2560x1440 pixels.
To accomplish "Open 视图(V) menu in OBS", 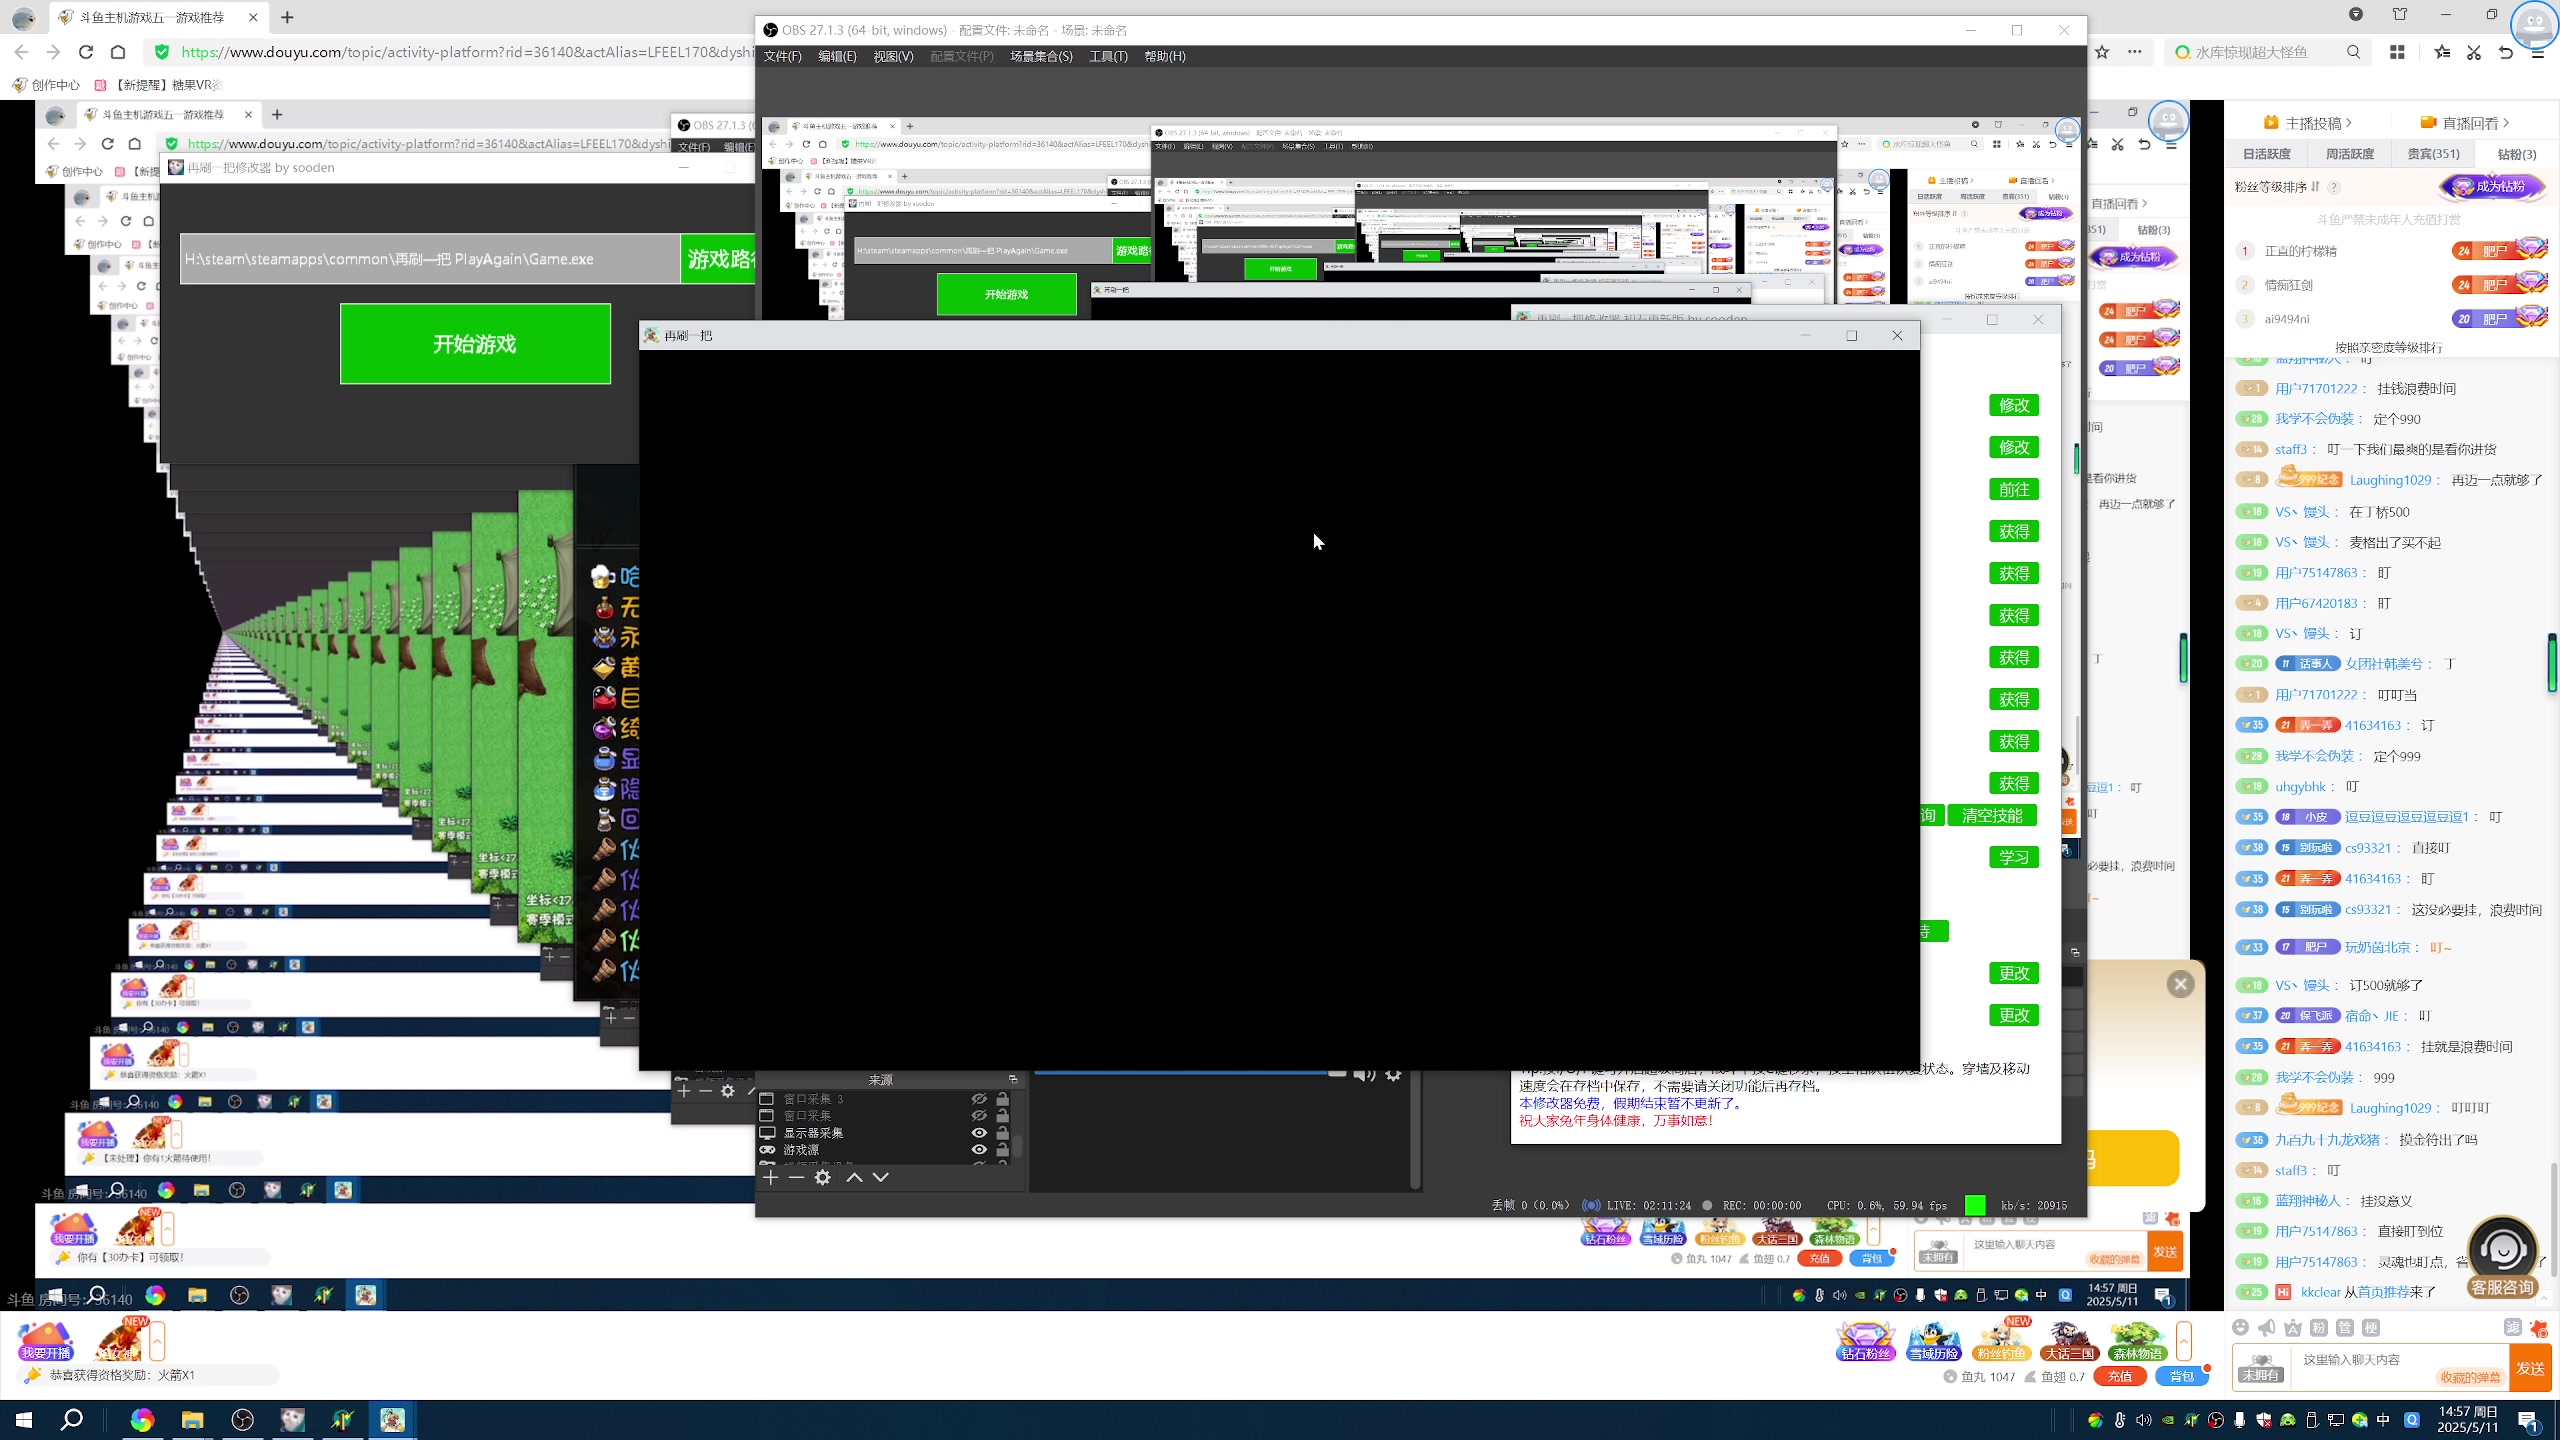I will pyautogui.click(x=893, y=56).
